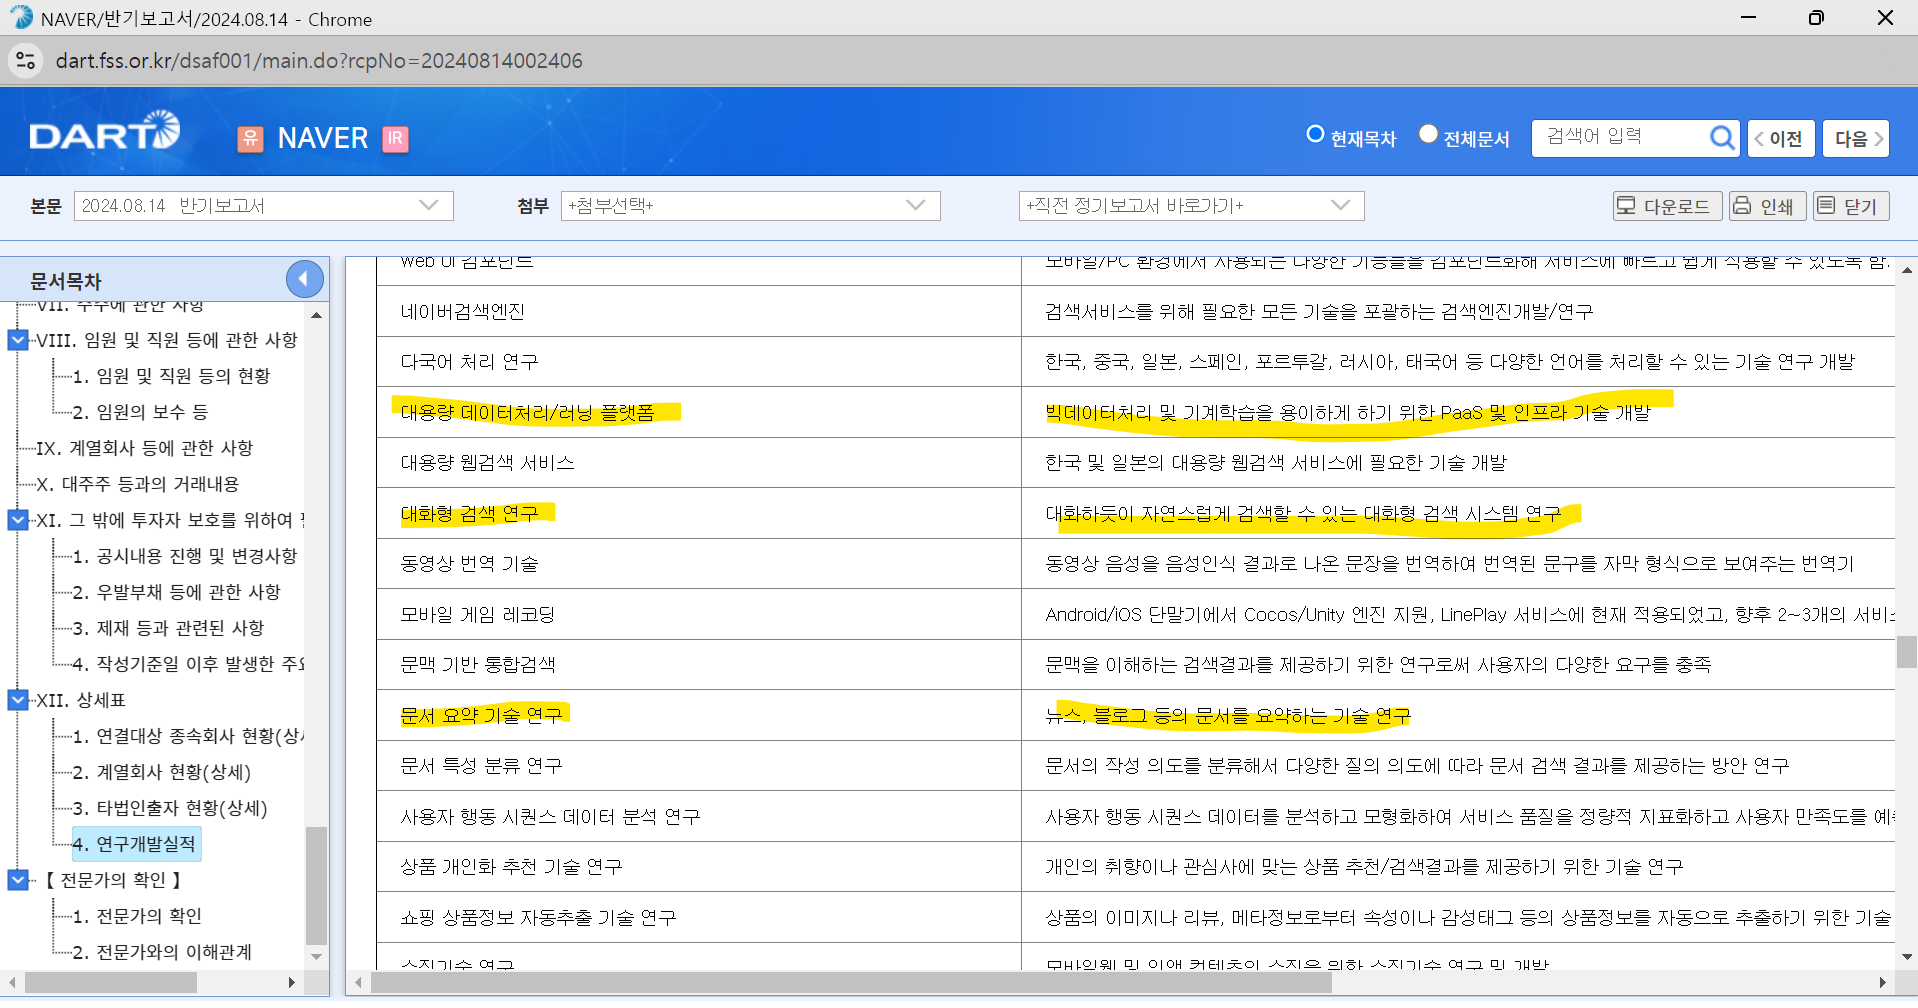Screen dimensions: 1918x1008
Task: Click the search magnifier icon
Action: 1721,138
